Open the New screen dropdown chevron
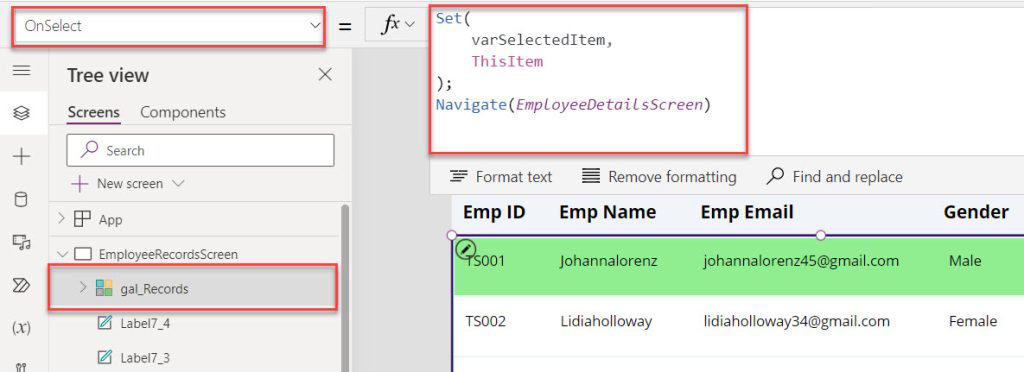Screen dimensions: 1024x372 pyautogui.click(x=178, y=184)
